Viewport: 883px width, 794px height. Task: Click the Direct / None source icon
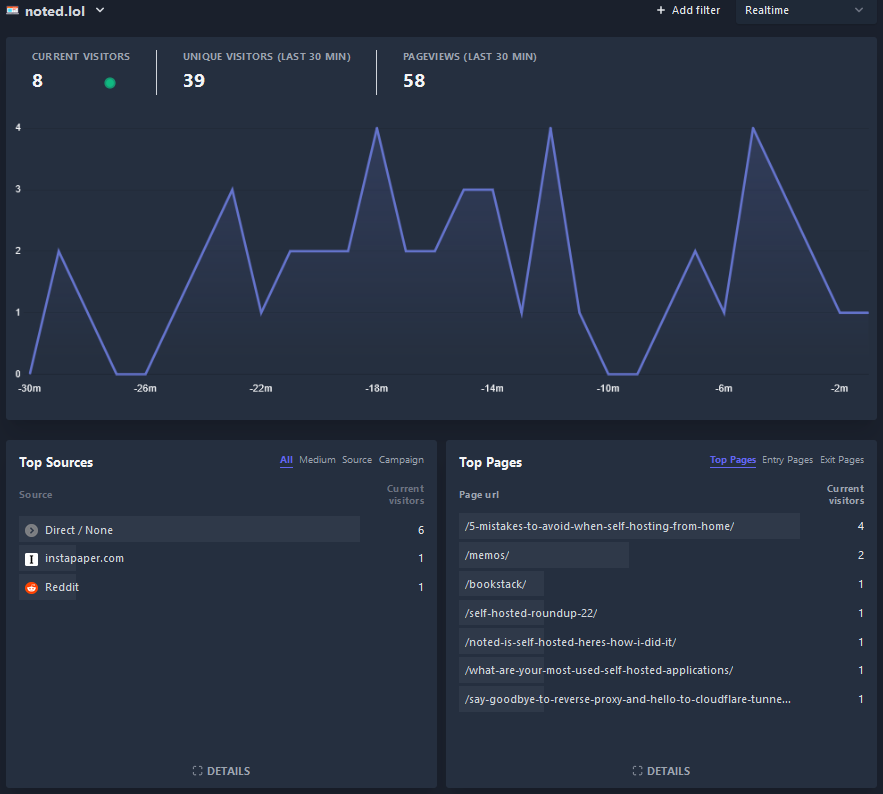click(x=32, y=530)
